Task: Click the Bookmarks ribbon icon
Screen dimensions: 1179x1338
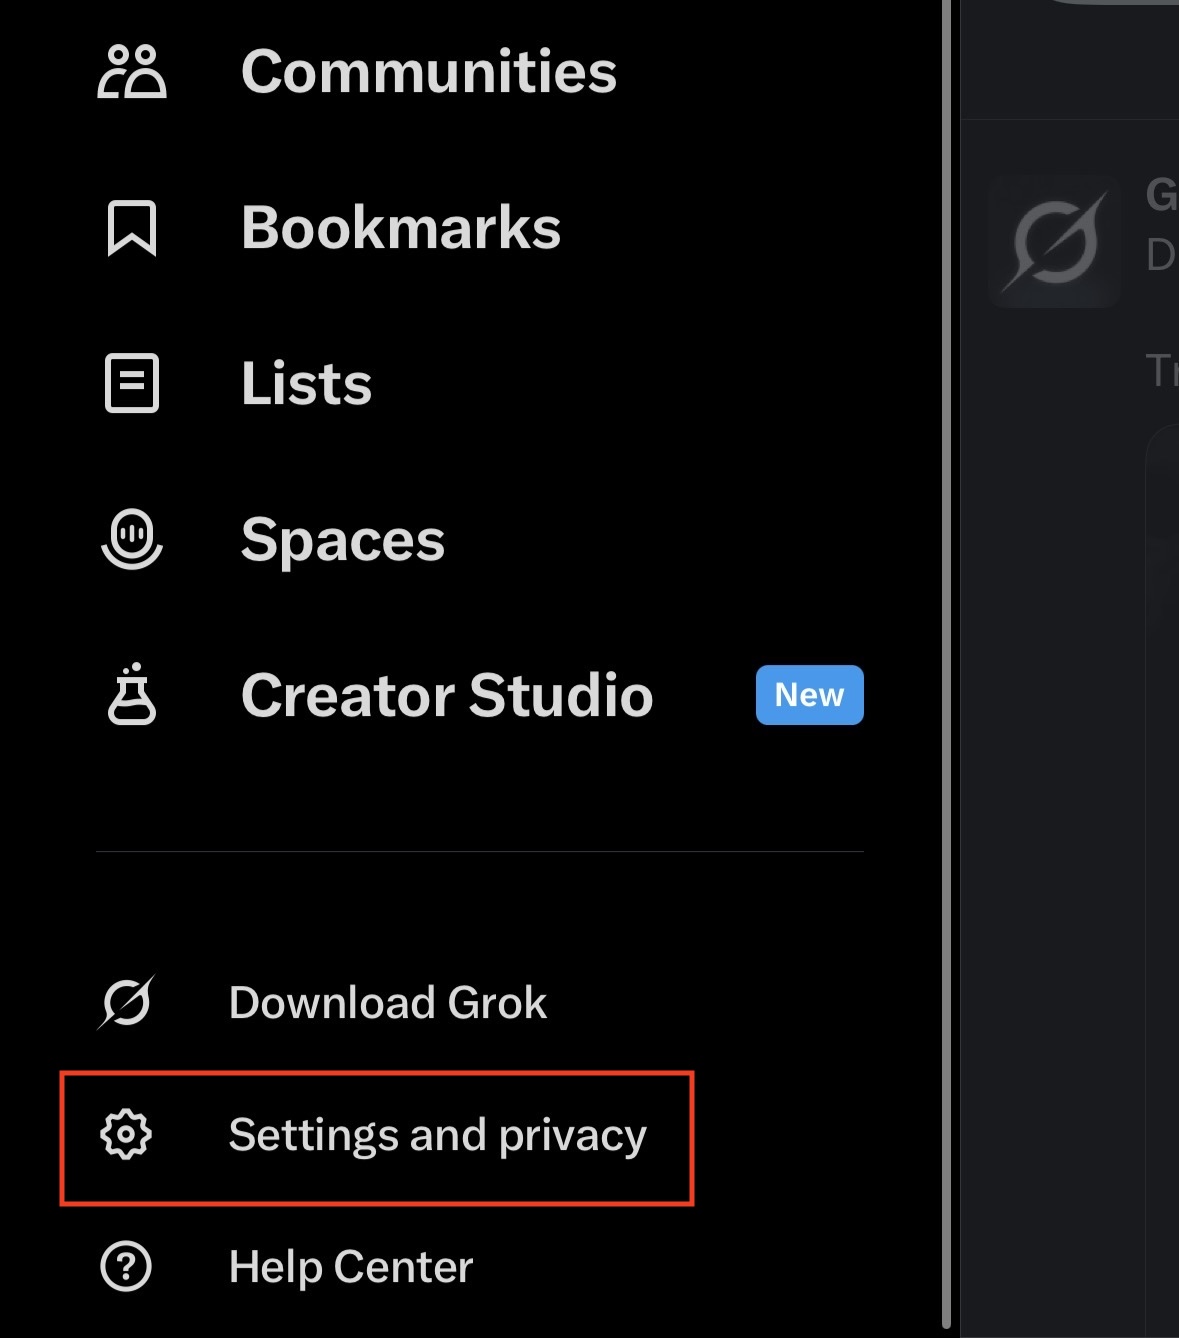Action: tap(132, 228)
